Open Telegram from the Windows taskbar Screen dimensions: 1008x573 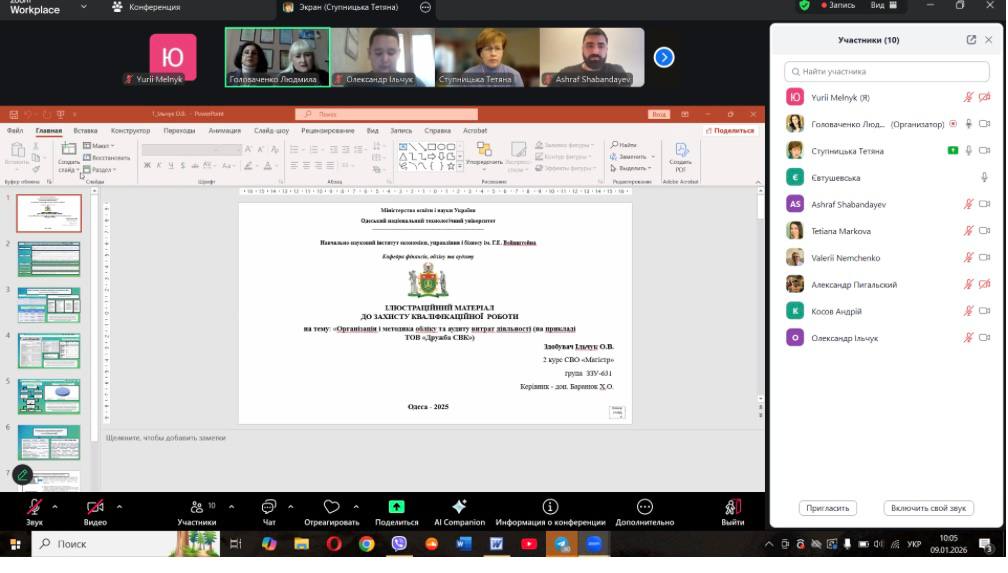pos(561,544)
